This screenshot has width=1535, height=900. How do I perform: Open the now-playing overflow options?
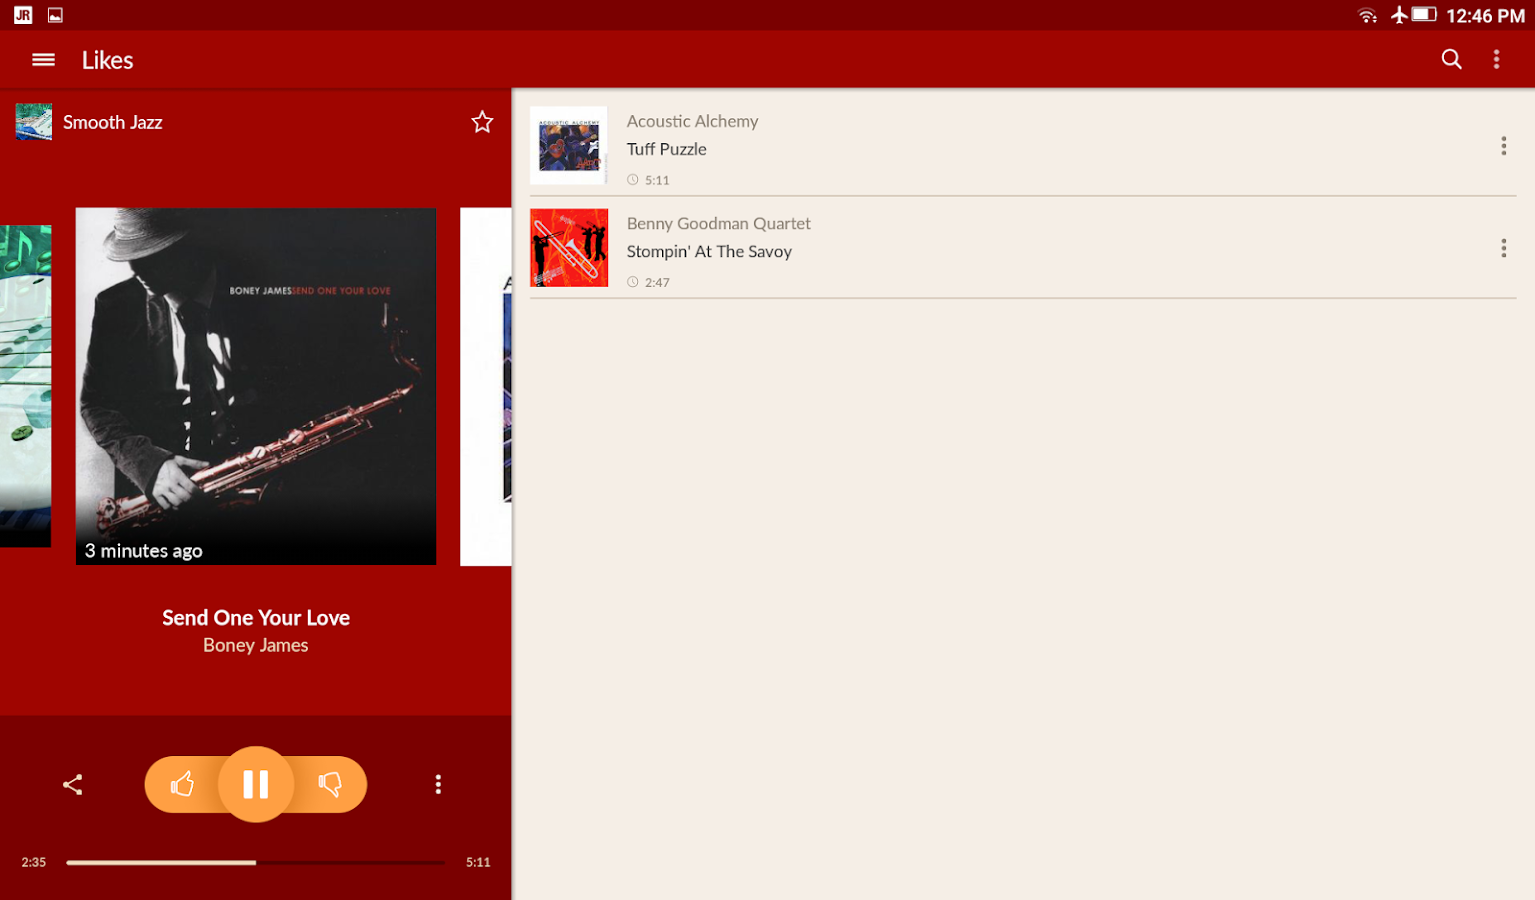[438, 784]
